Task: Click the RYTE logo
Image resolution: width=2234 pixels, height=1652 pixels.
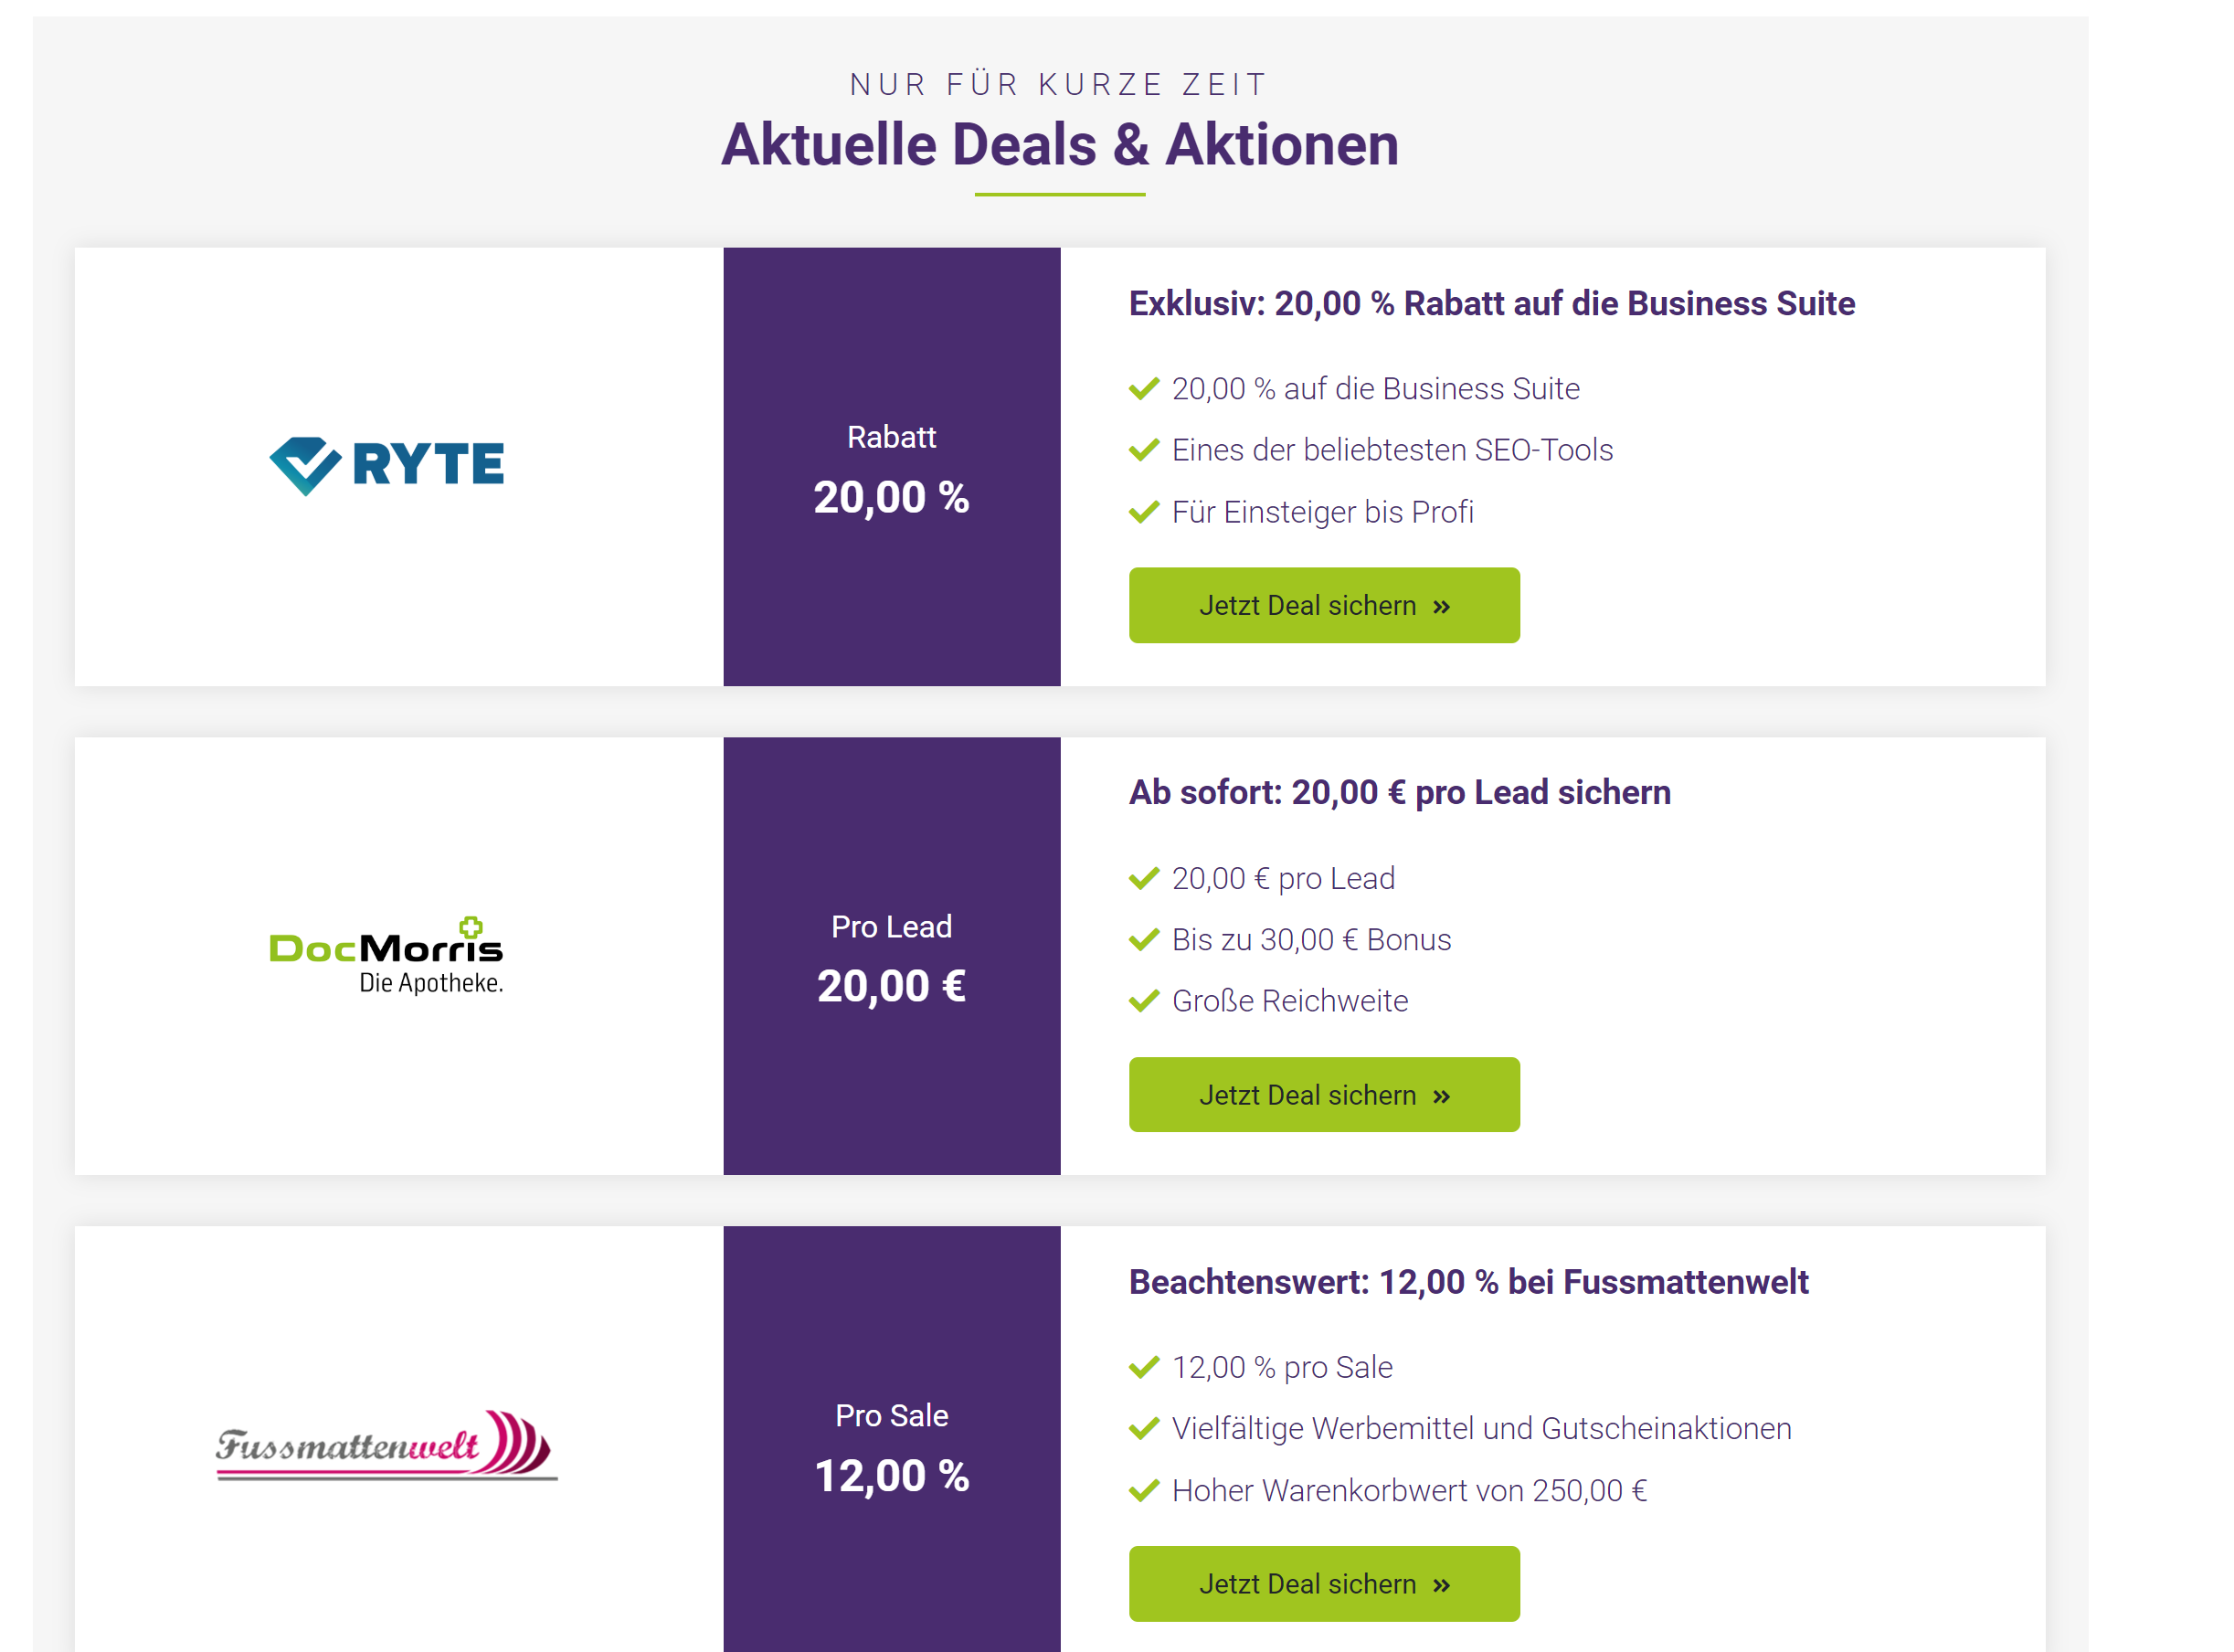Action: click(386, 465)
